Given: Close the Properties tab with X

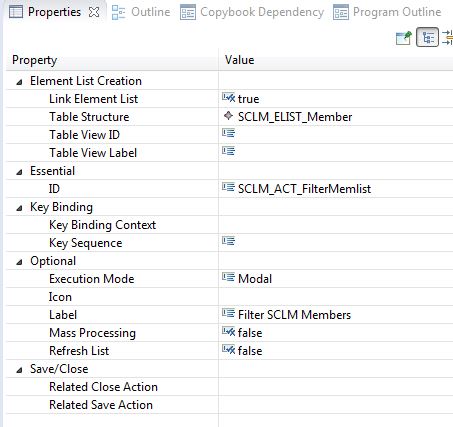Looking at the screenshot, I should pos(94,12).
